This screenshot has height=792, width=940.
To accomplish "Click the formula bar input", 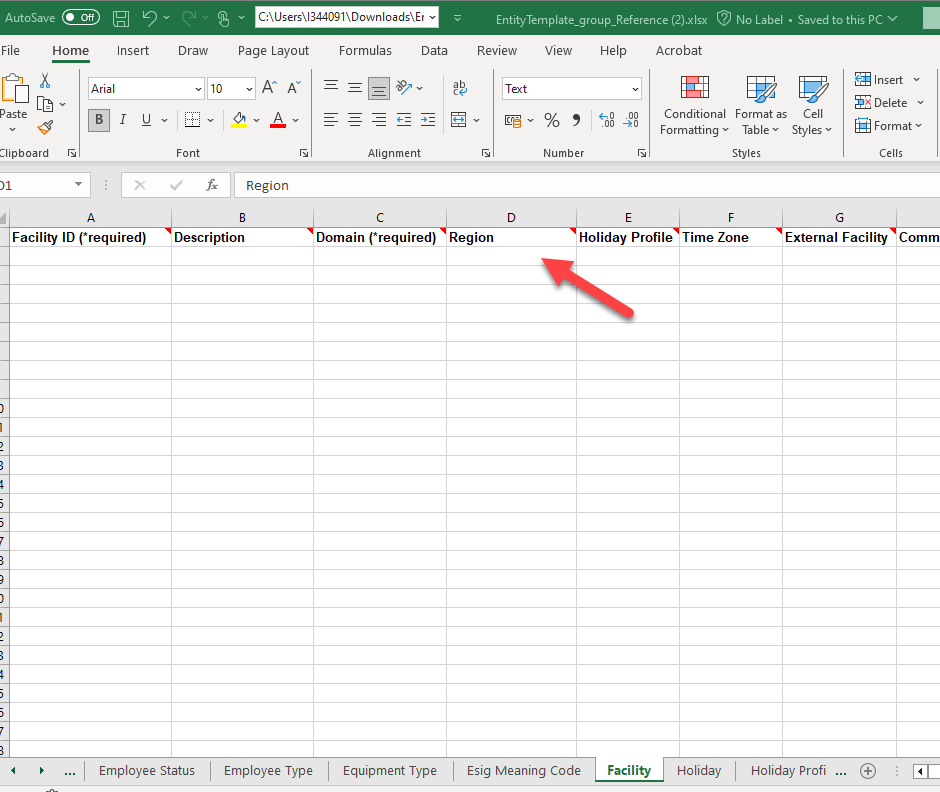I will [x=588, y=185].
